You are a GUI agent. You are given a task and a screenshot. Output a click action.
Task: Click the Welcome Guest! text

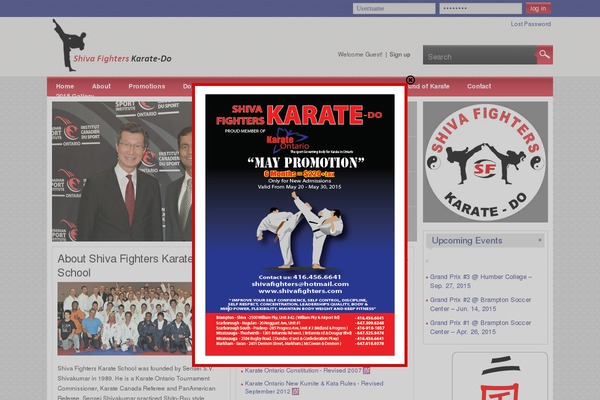coord(360,54)
